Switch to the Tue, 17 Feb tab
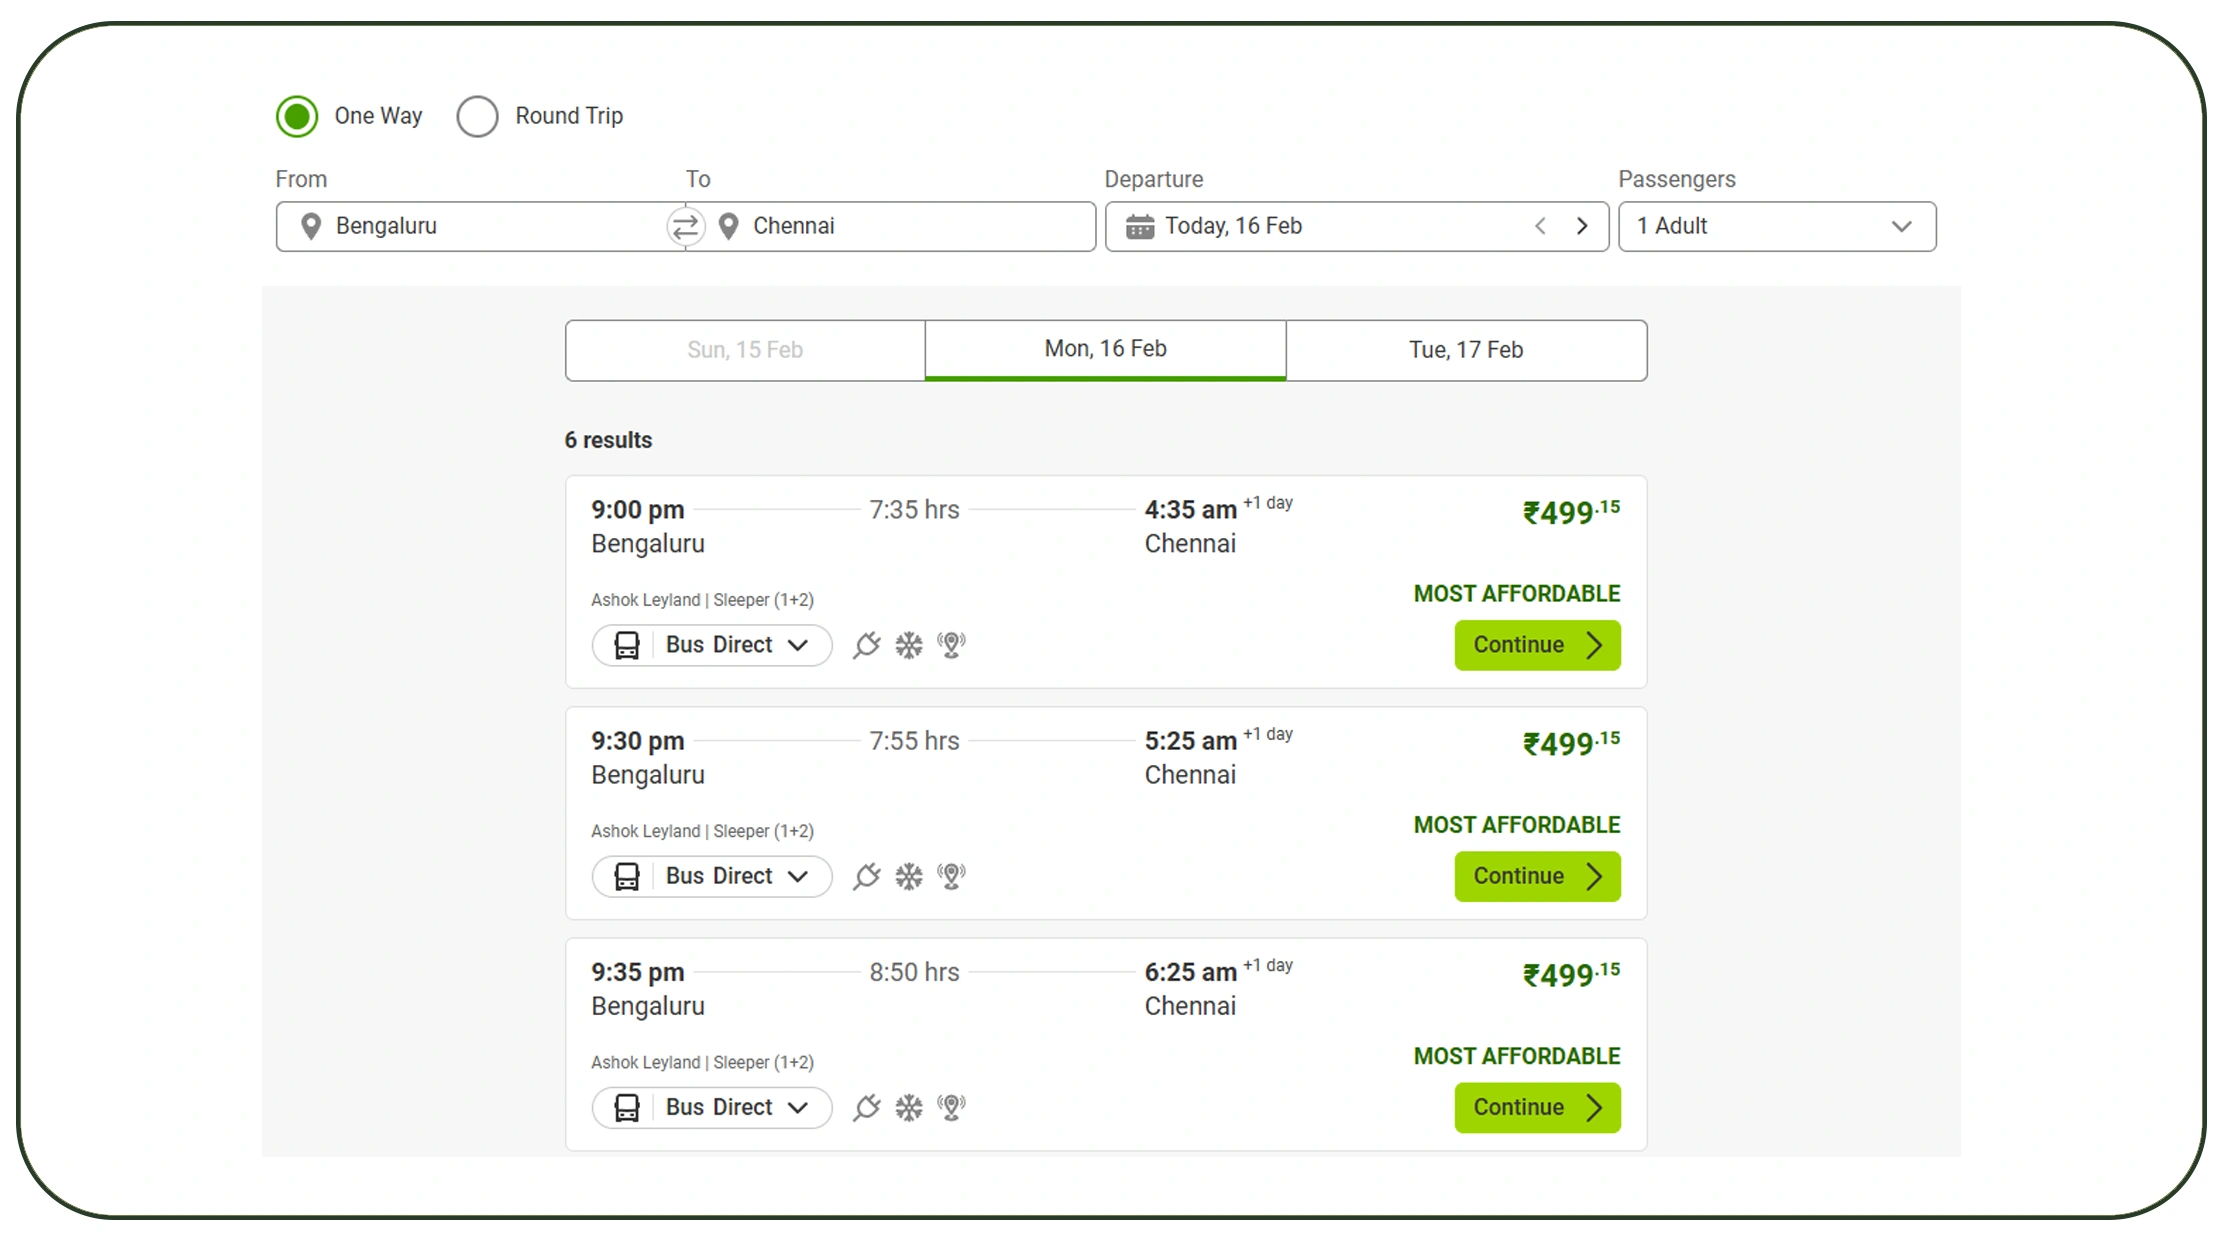Viewport: 2223px width, 1240px height. tap(1466, 350)
